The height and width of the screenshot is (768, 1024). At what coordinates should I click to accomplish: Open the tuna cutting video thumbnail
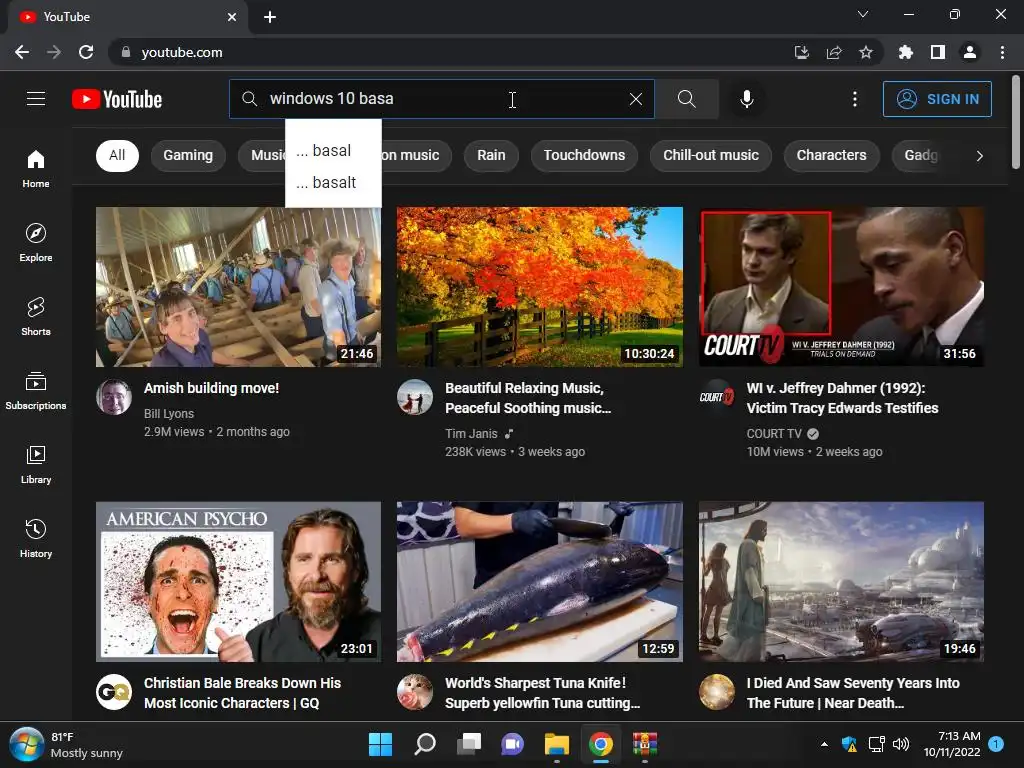[x=539, y=582]
